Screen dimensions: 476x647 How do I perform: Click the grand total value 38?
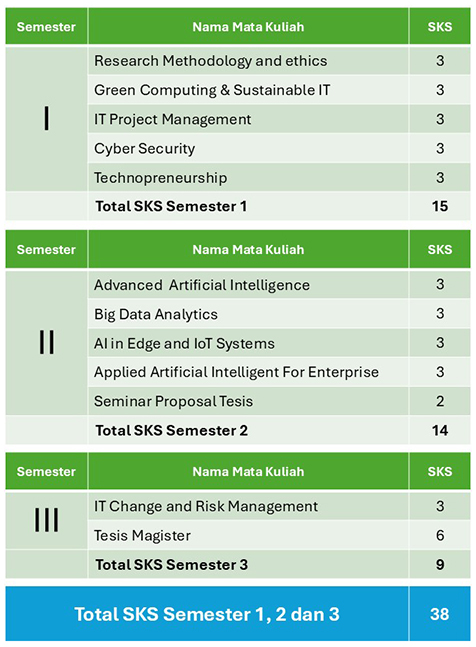[440, 614]
